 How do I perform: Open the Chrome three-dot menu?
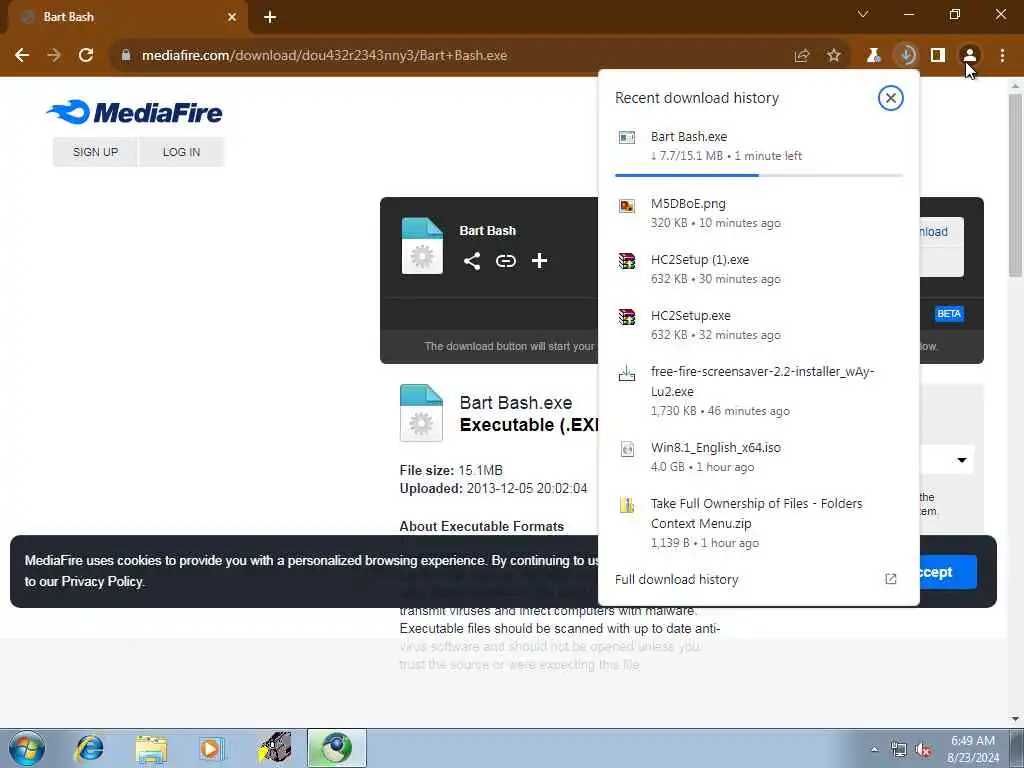tap(1002, 56)
